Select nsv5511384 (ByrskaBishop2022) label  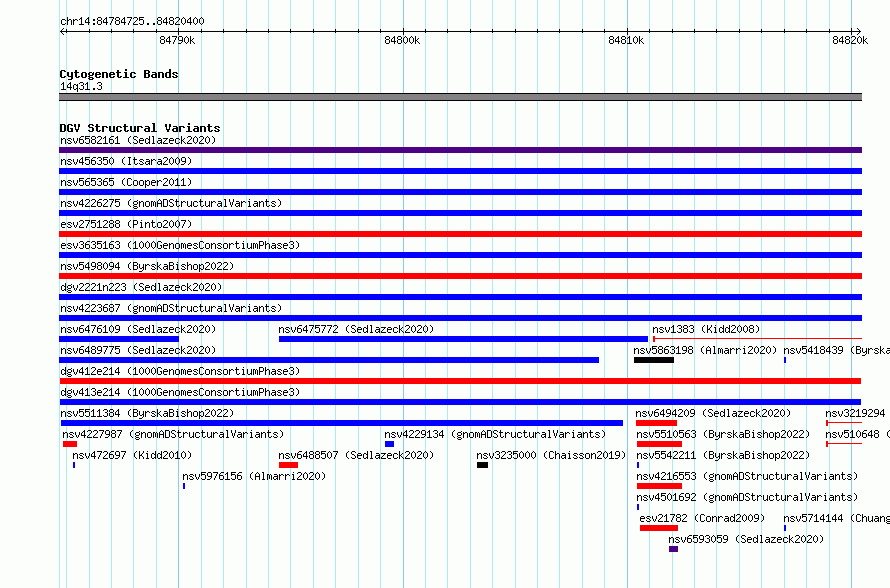[x=147, y=413]
